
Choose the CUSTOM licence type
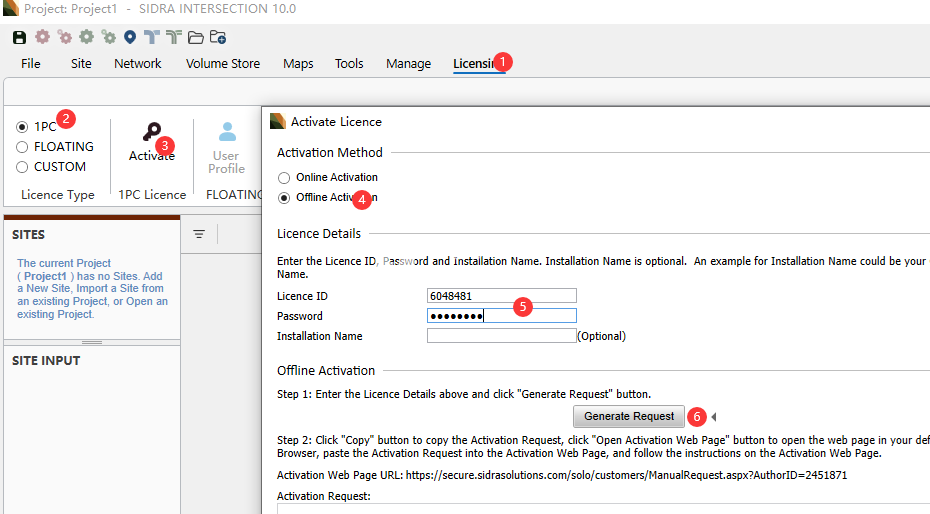click(x=22, y=167)
